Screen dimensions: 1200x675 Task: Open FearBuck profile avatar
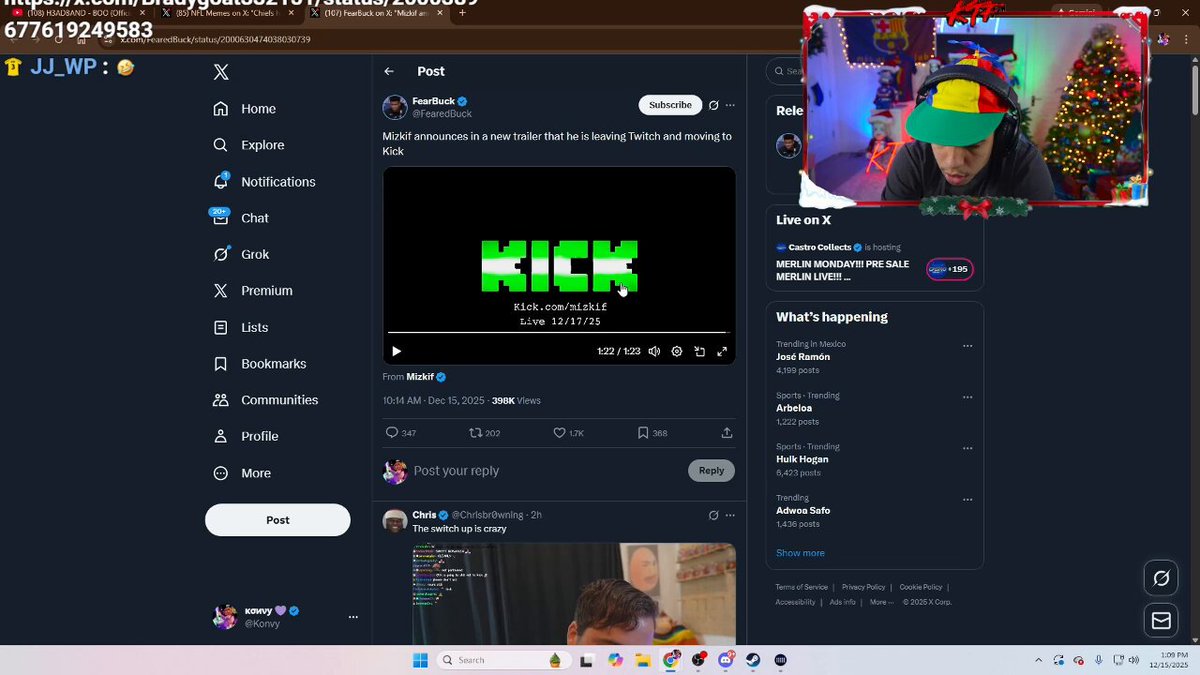[394, 108]
